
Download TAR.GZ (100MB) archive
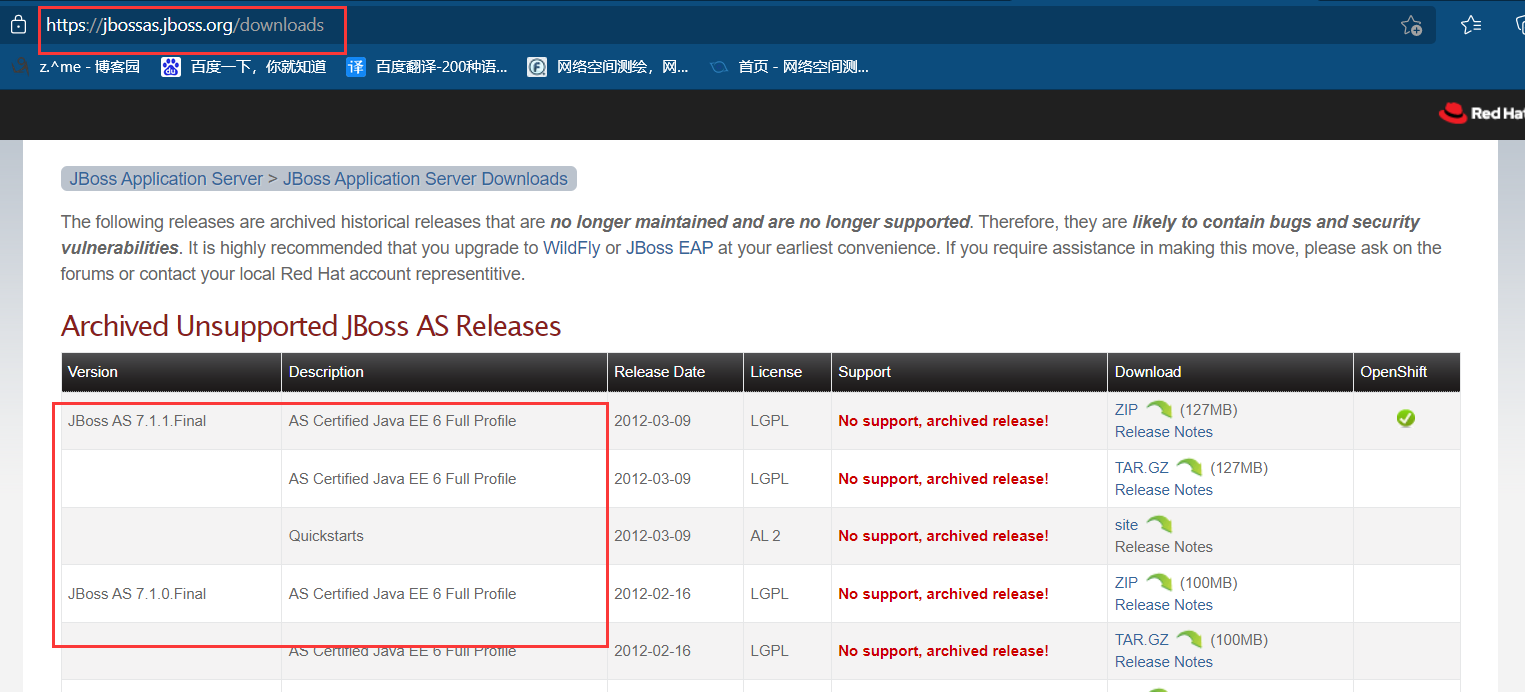[1142, 639]
